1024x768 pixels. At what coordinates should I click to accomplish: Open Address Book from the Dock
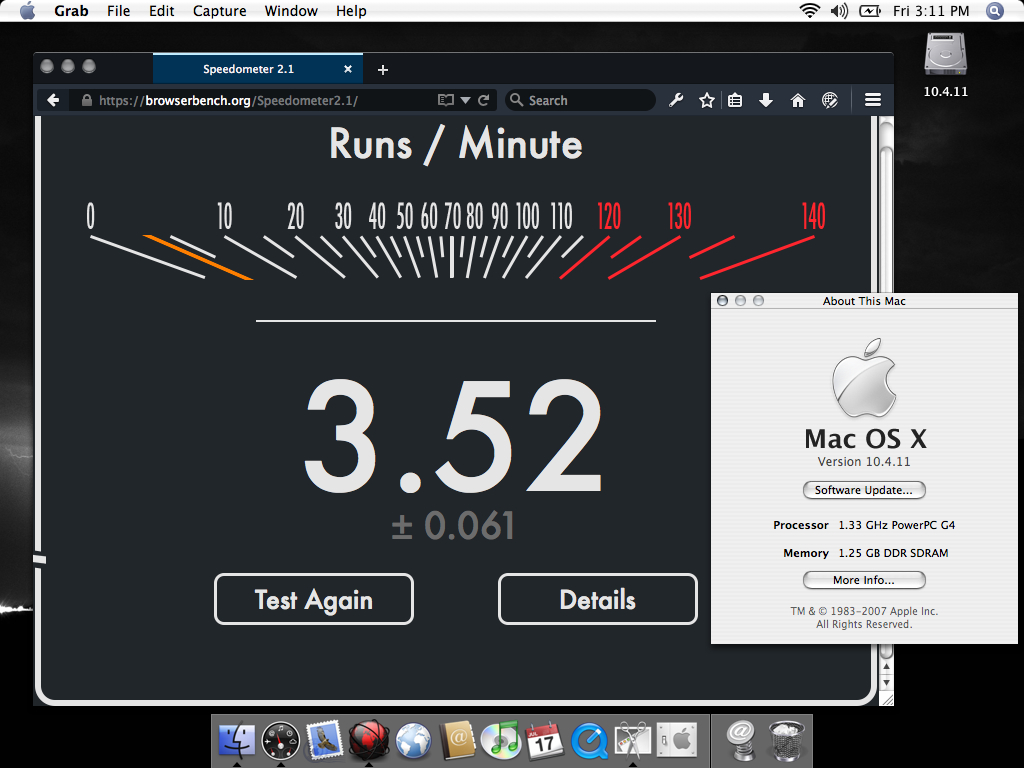pos(457,741)
